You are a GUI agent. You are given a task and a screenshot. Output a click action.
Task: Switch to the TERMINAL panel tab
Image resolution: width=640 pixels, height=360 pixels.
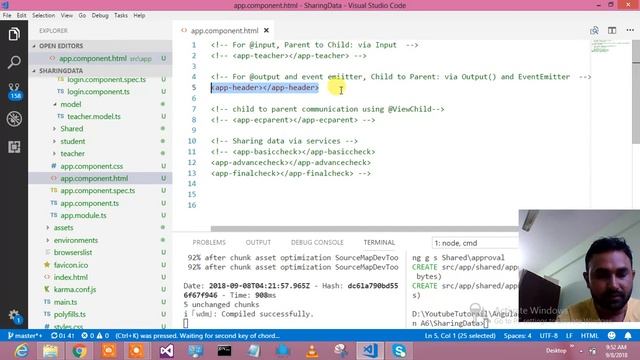coord(379,242)
